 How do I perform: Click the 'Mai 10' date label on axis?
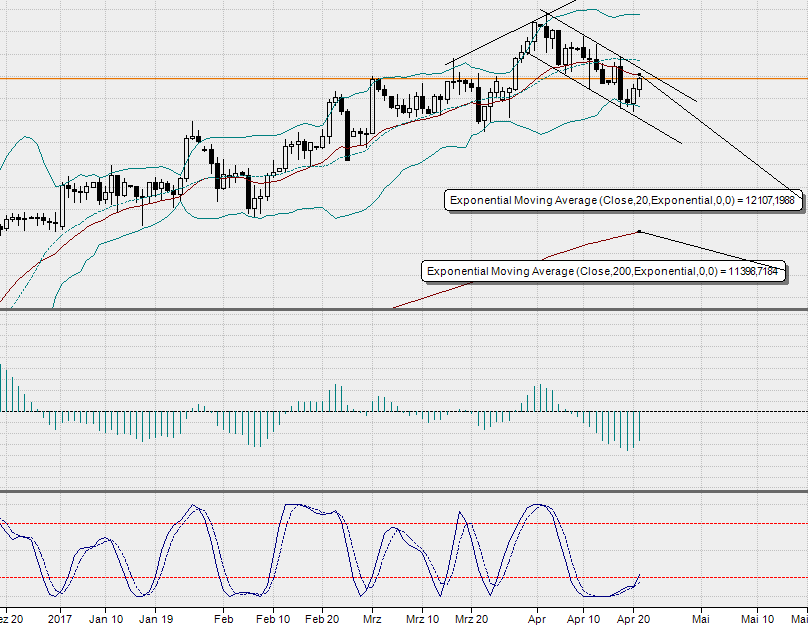pos(758,619)
